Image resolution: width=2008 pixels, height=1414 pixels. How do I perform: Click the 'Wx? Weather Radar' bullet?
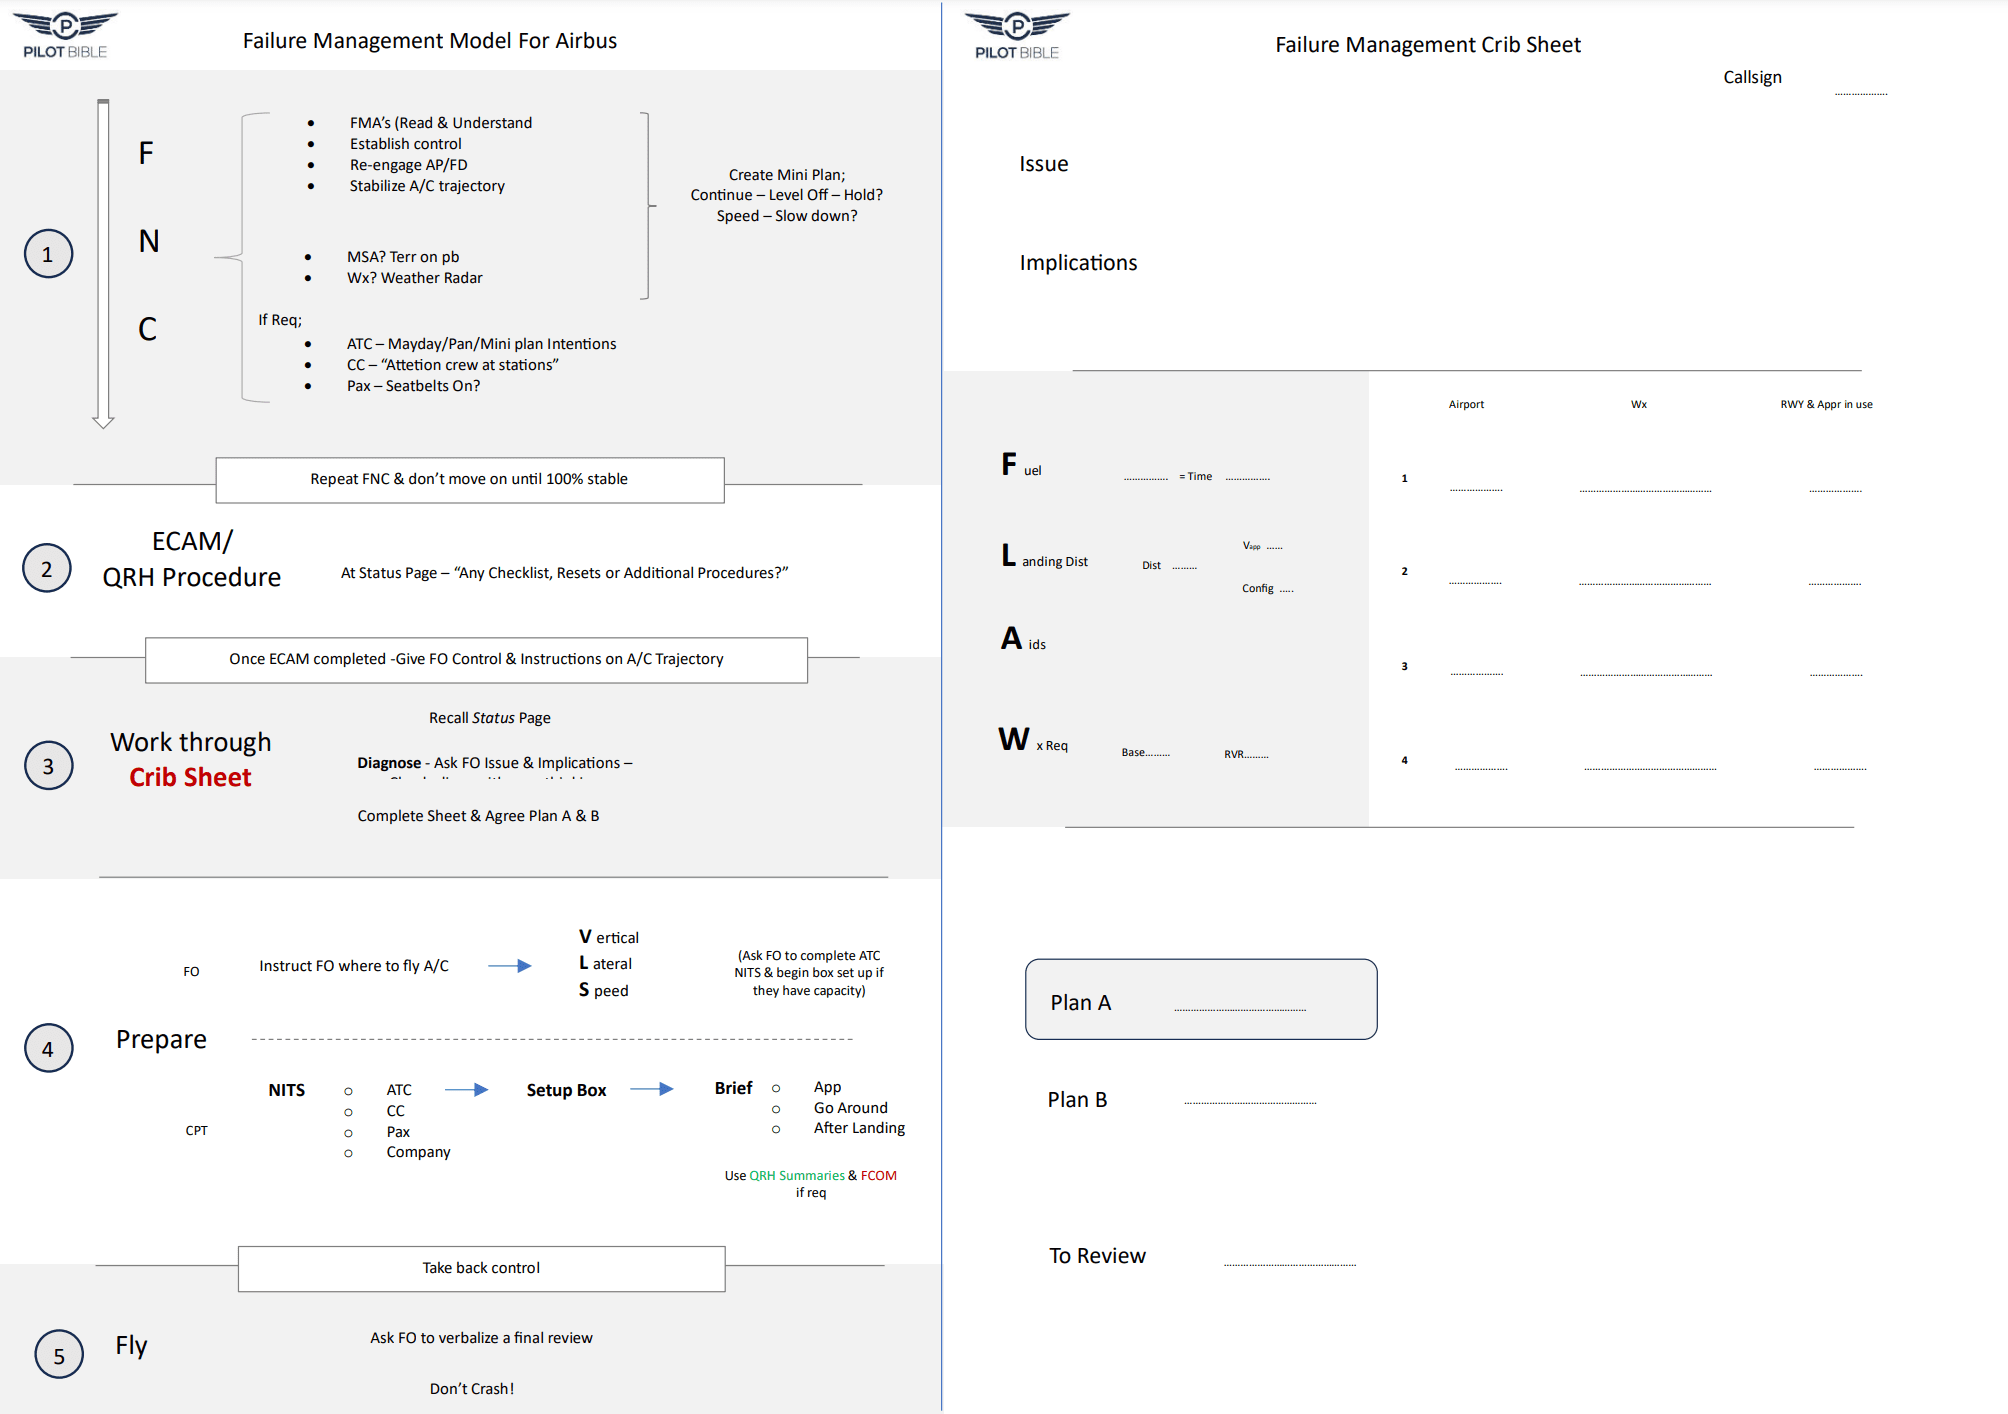[x=415, y=278]
